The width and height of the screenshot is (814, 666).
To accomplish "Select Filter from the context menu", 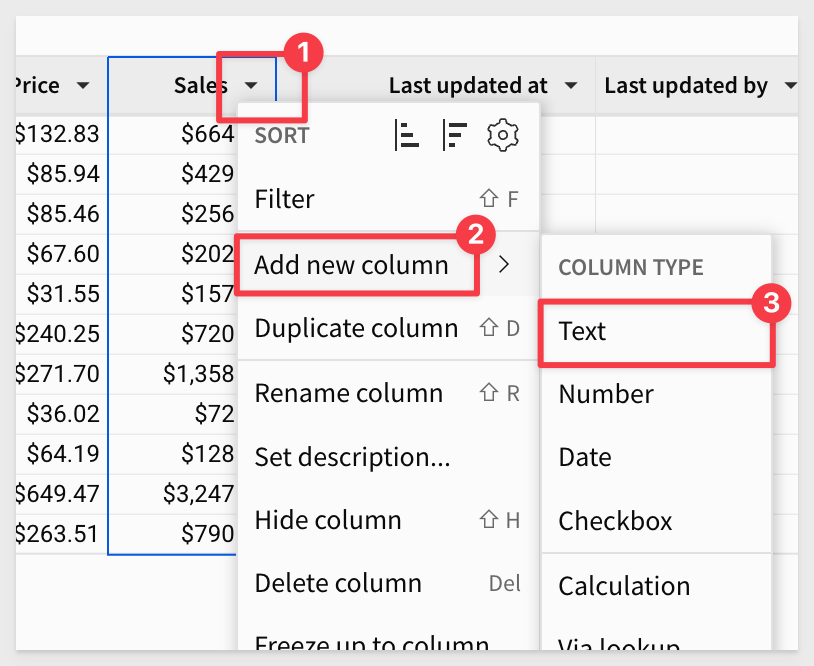I will coord(285,199).
